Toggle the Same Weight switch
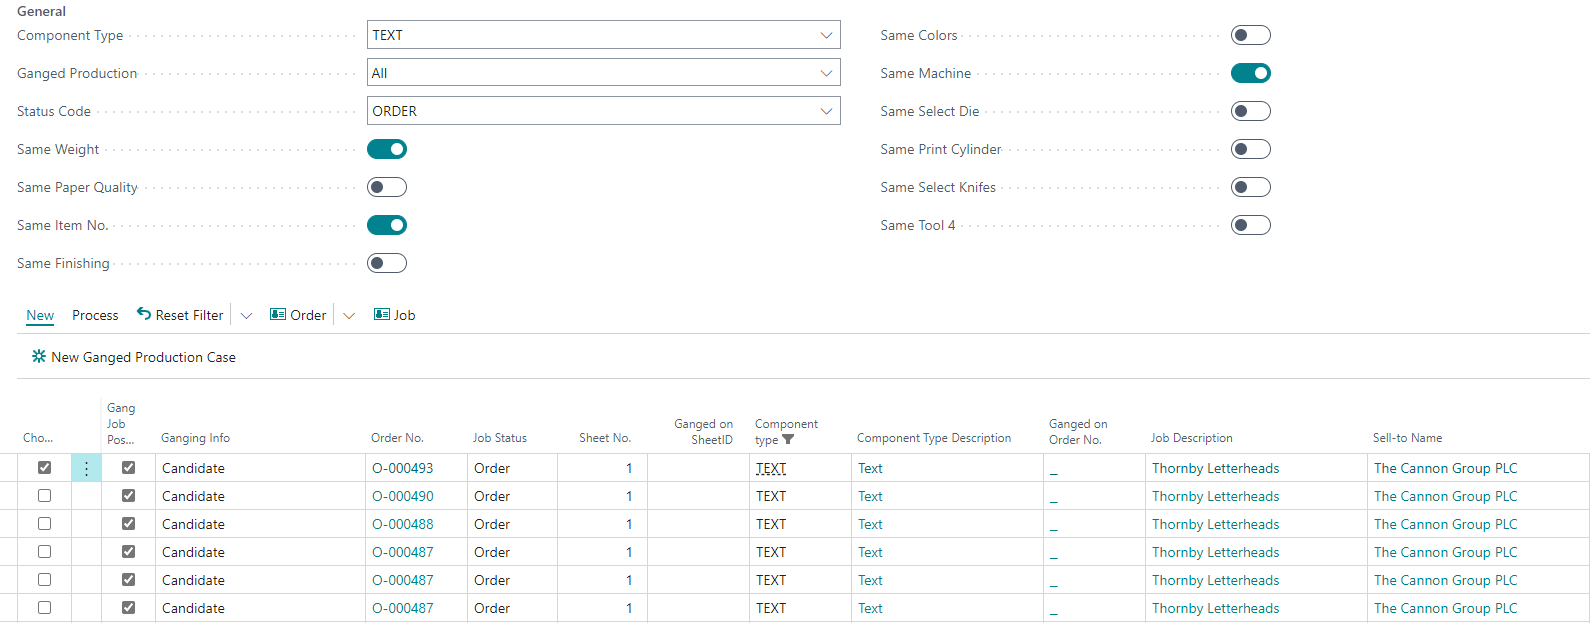Image resolution: width=1590 pixels, height=623 pixels. [387, 149]
